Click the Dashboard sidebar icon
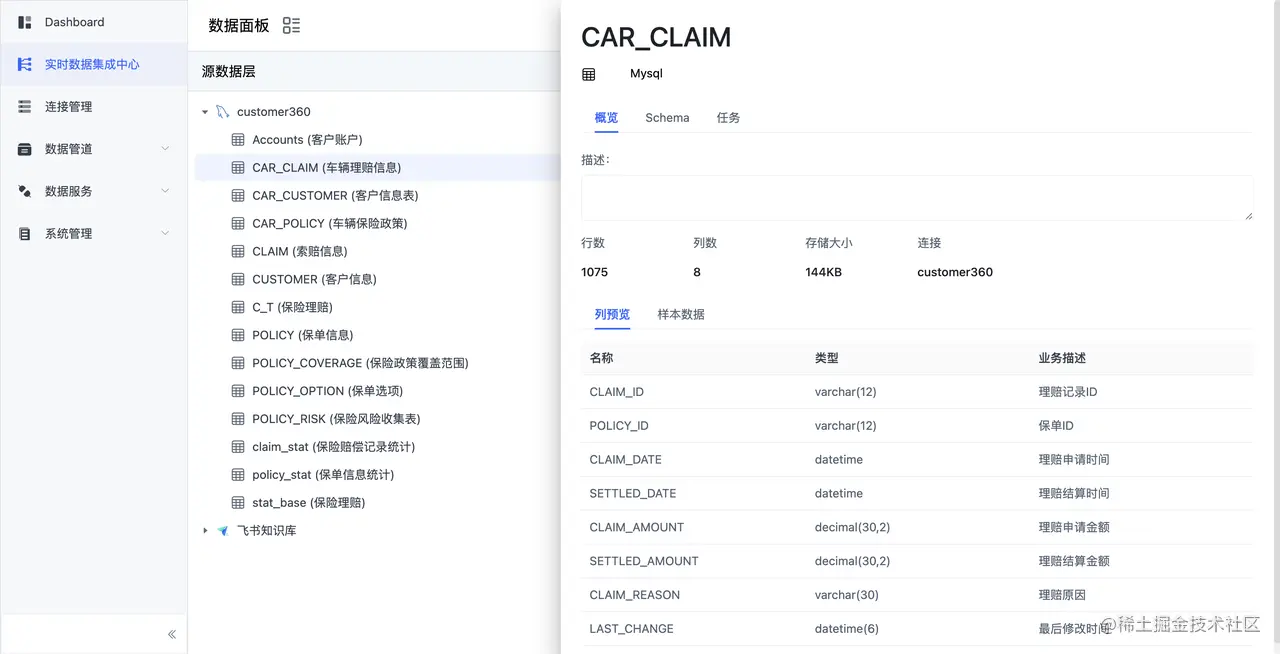 pos(25,22)
